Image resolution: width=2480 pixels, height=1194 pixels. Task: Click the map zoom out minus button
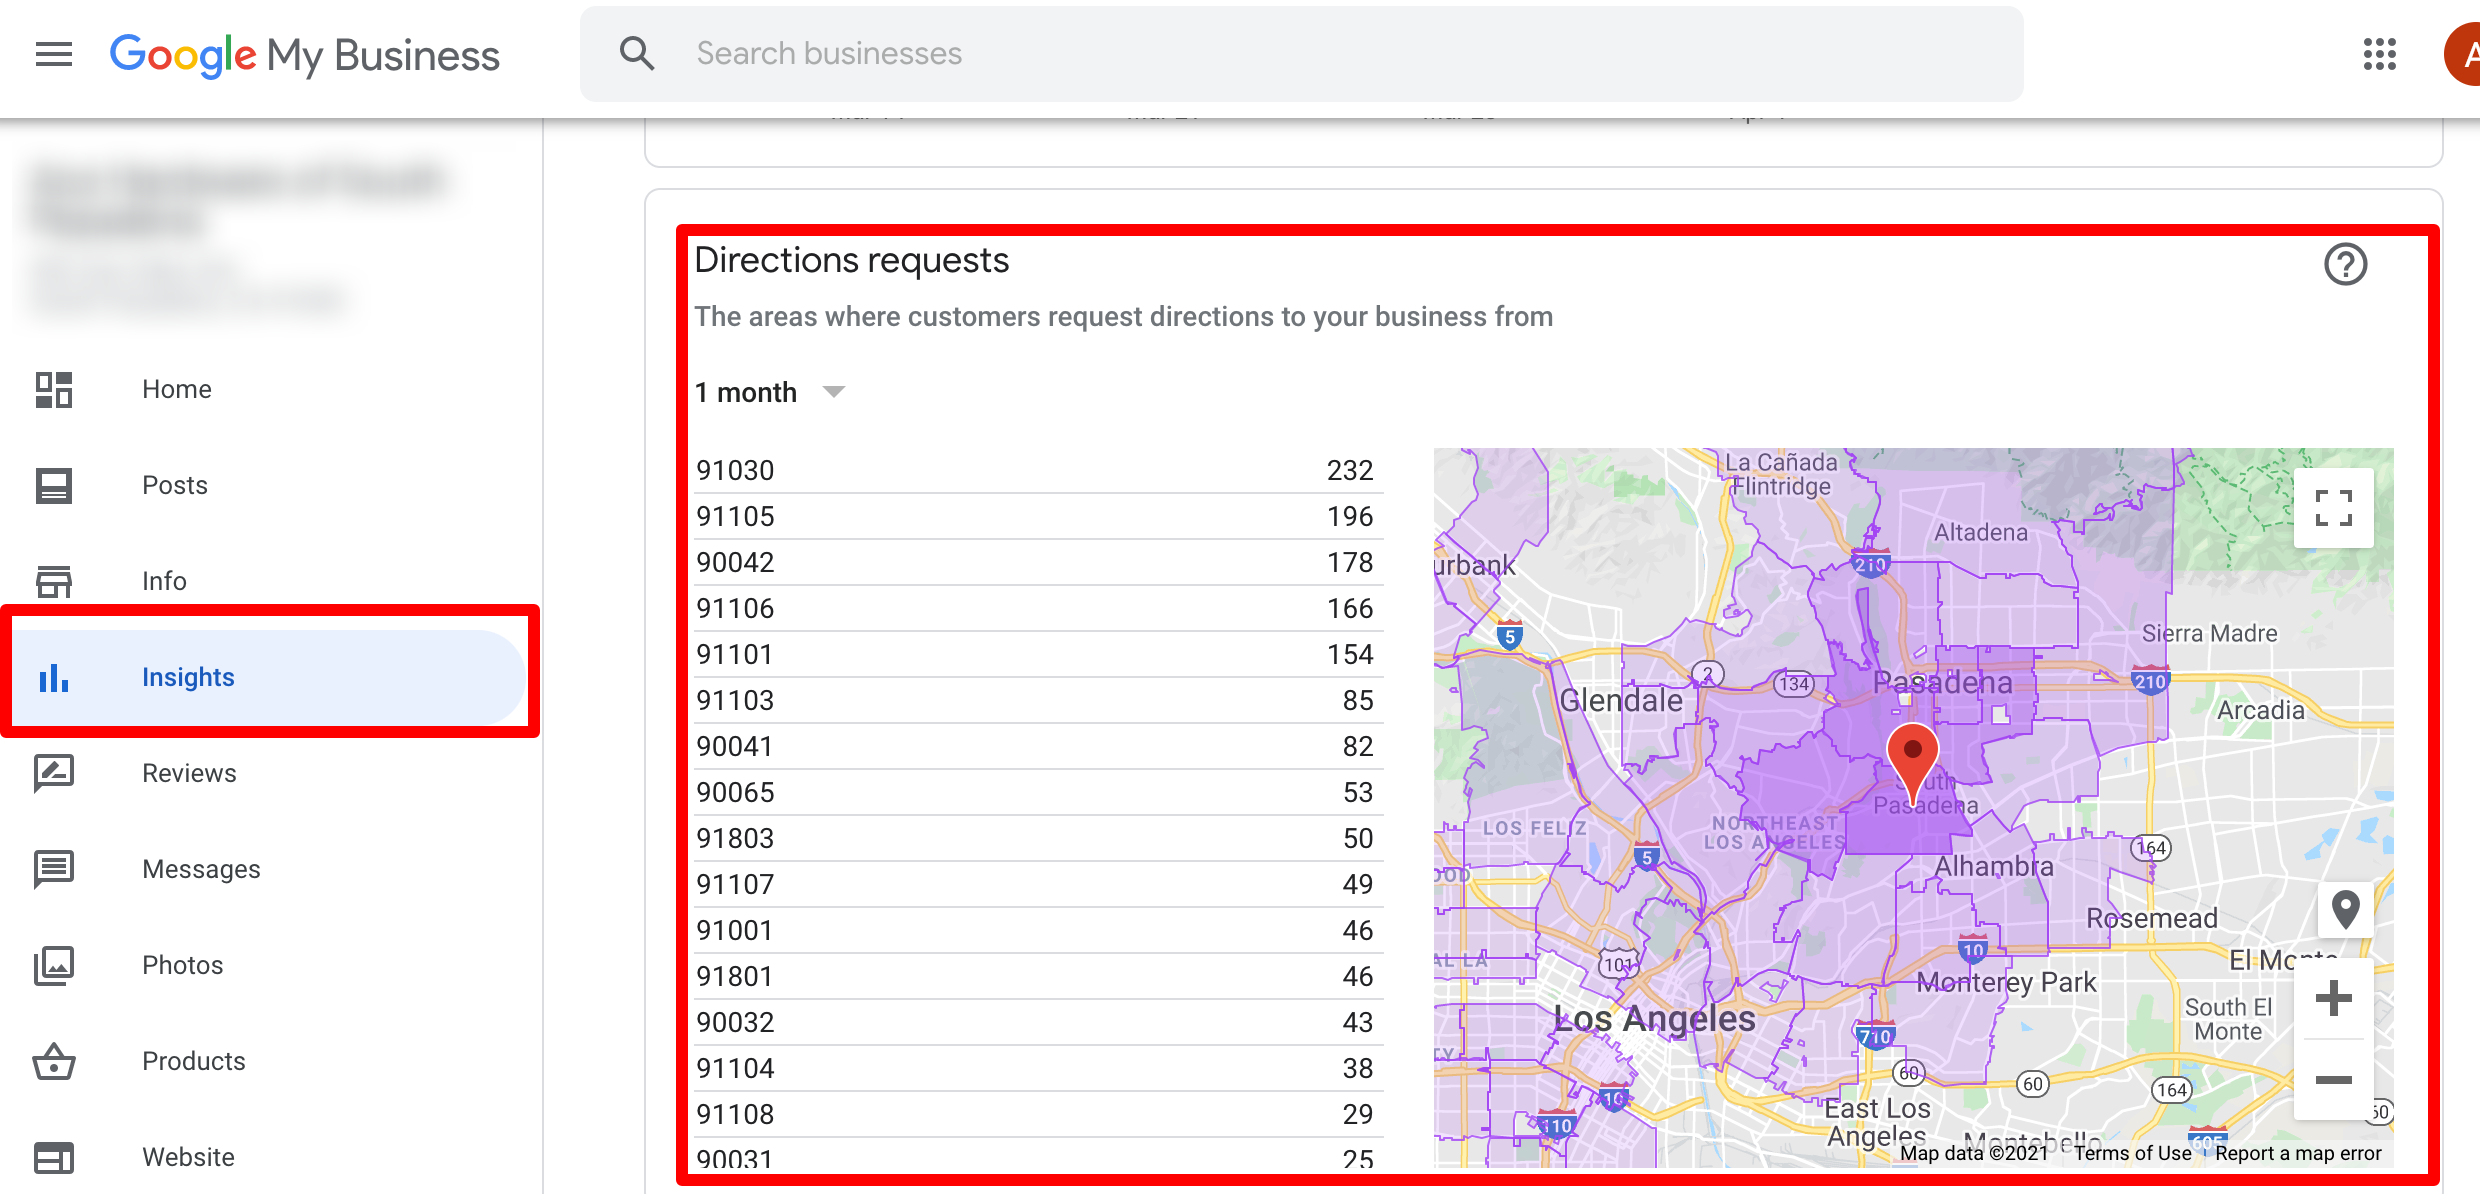coord(2333,1080)
